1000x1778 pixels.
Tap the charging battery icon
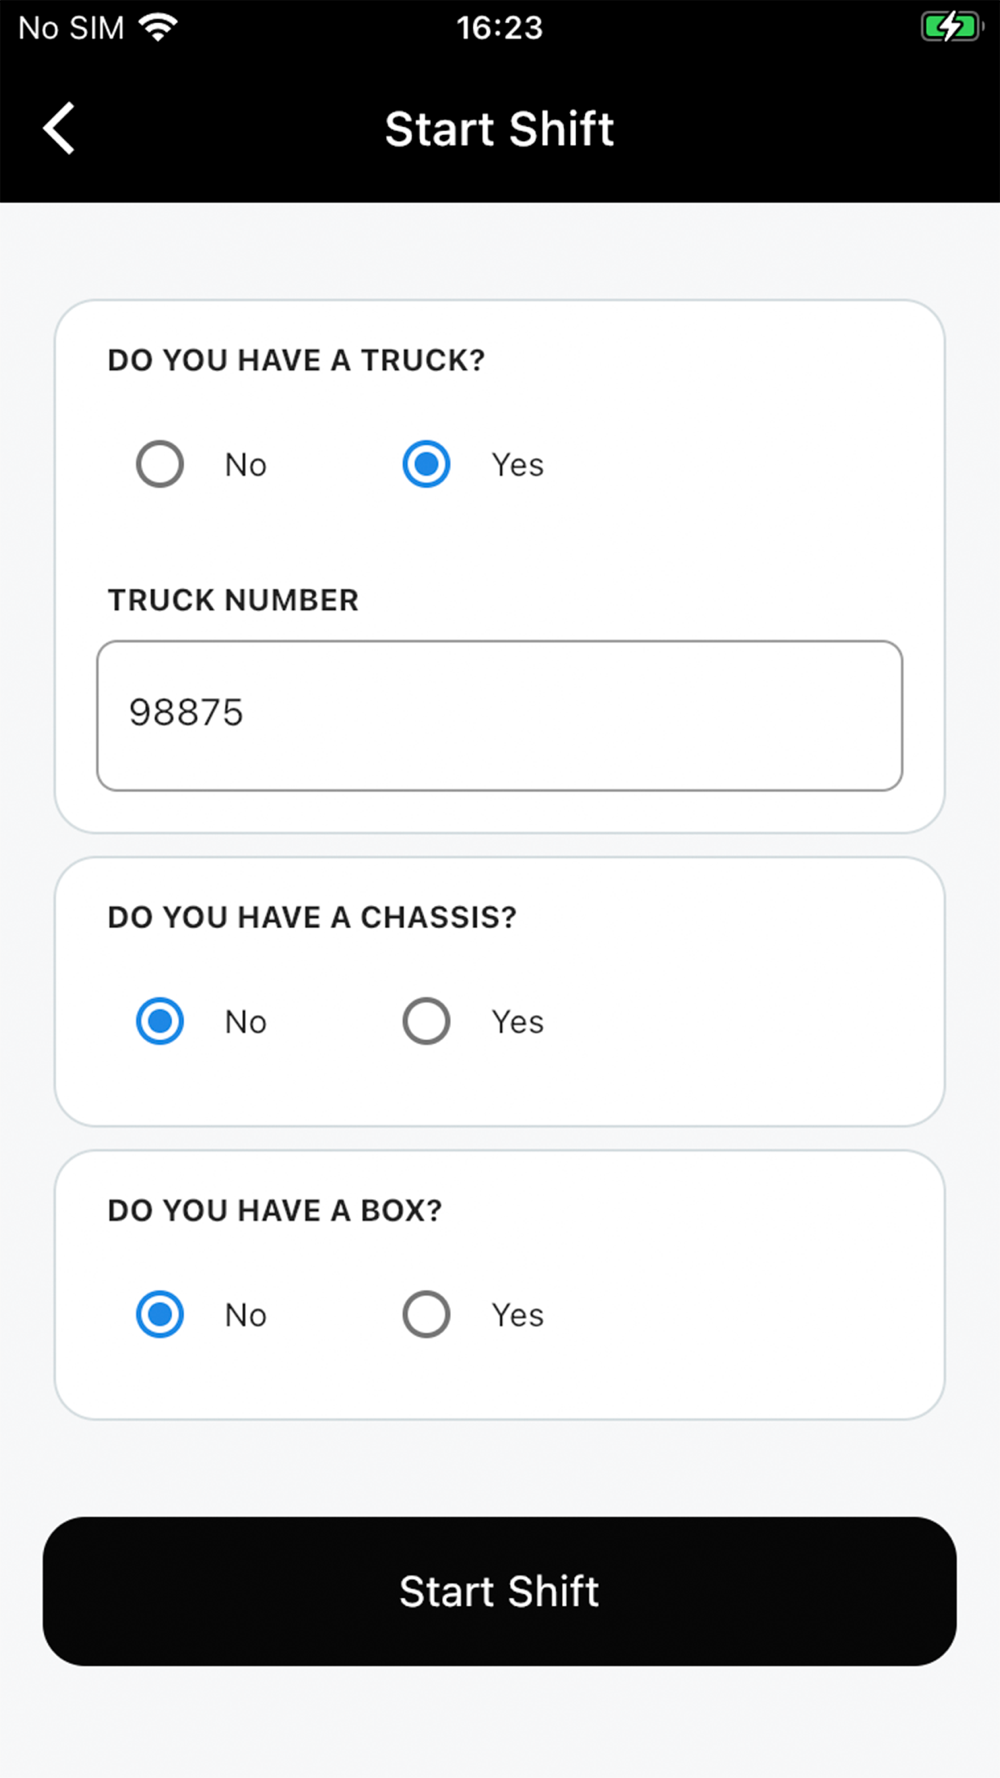coord(950,27)
